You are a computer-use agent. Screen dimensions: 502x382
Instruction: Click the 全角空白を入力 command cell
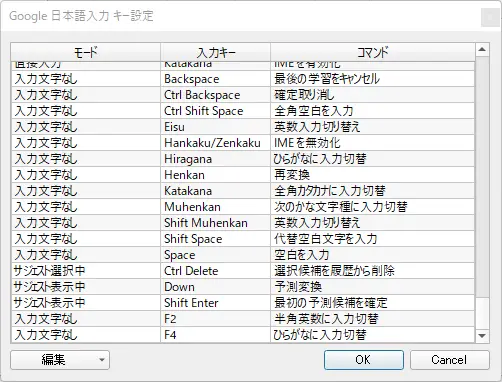click(373, 111)
